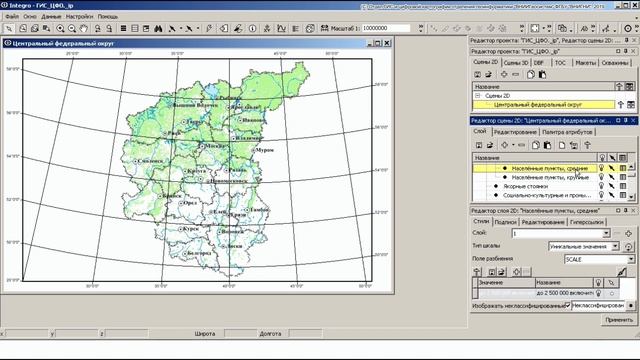Click the paste icon in project editor toolbar

tap(542, 74)
